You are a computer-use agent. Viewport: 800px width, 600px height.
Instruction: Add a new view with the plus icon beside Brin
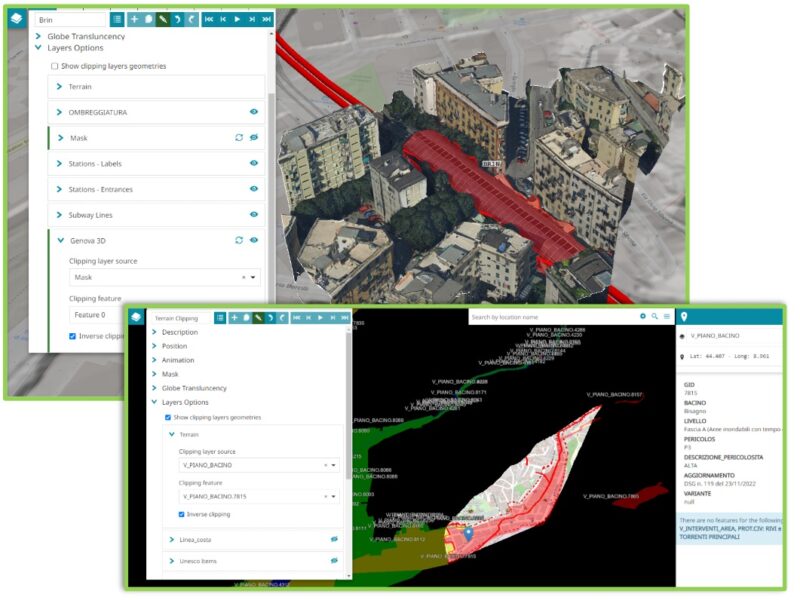click(x=134, y=19)
